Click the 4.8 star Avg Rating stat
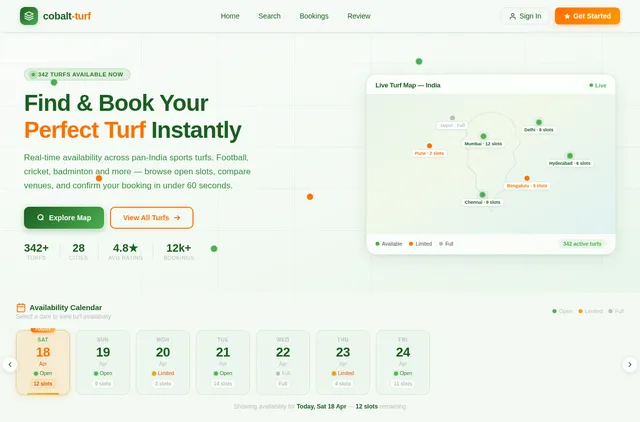Screen dimensions: 640x422 [125, 251]
